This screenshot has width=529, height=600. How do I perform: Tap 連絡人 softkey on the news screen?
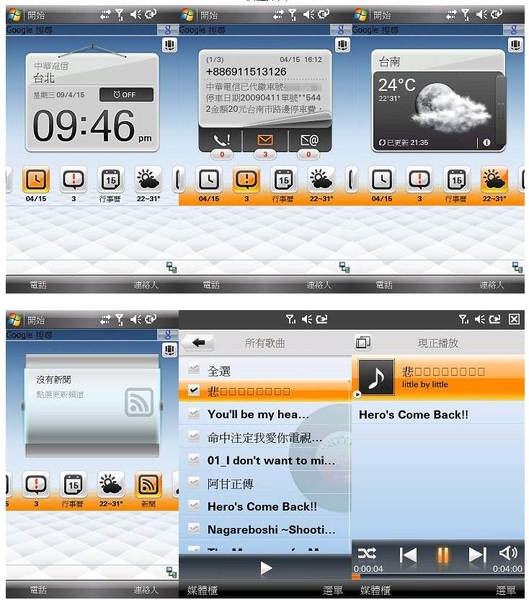tap(146, 590)
